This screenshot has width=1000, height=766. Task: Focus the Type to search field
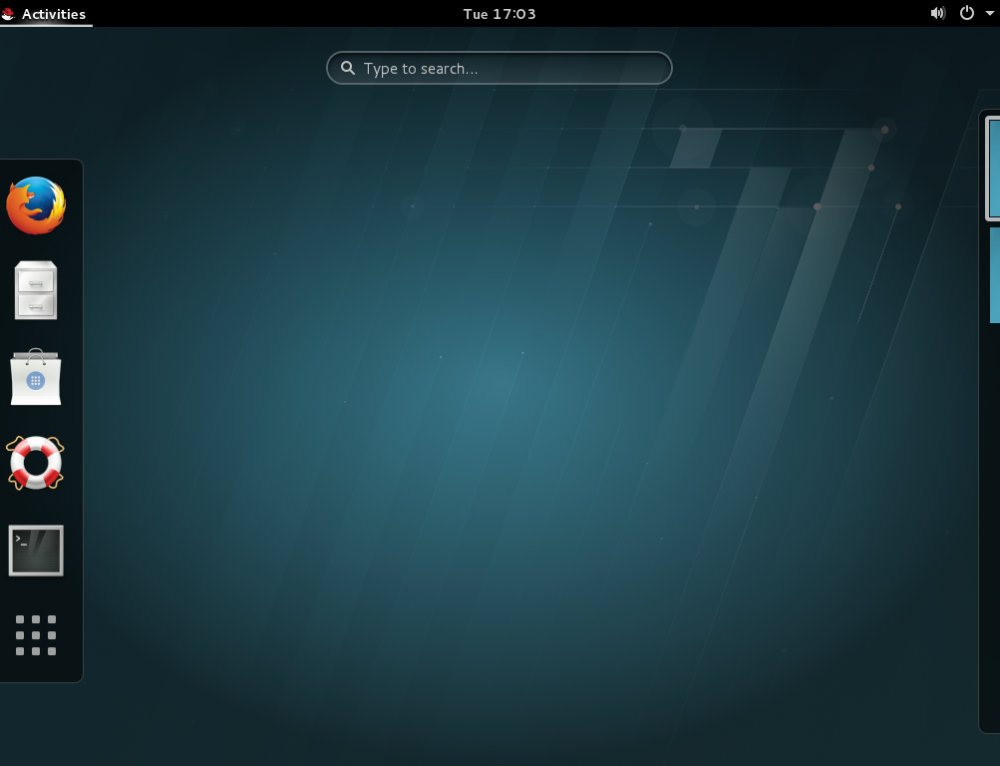pyautogui.click(x=510, y=69)
